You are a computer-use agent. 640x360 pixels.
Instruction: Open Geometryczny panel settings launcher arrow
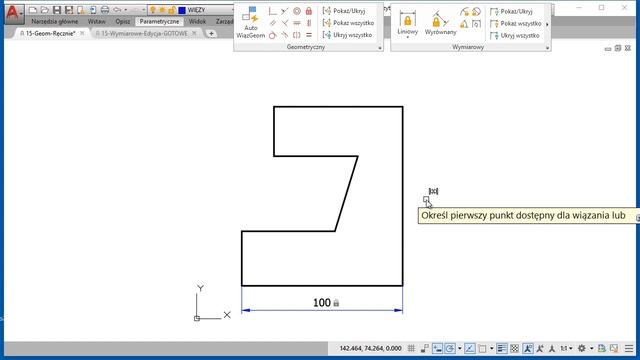(x=380, y=48)
